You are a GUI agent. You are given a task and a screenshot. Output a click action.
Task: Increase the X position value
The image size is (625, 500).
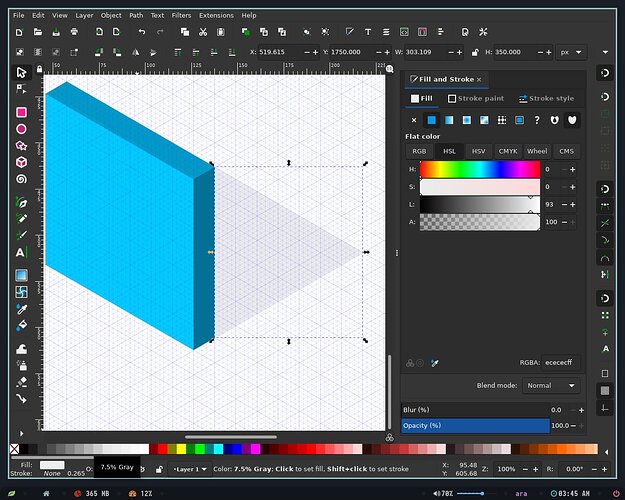[x=315, y=52]
